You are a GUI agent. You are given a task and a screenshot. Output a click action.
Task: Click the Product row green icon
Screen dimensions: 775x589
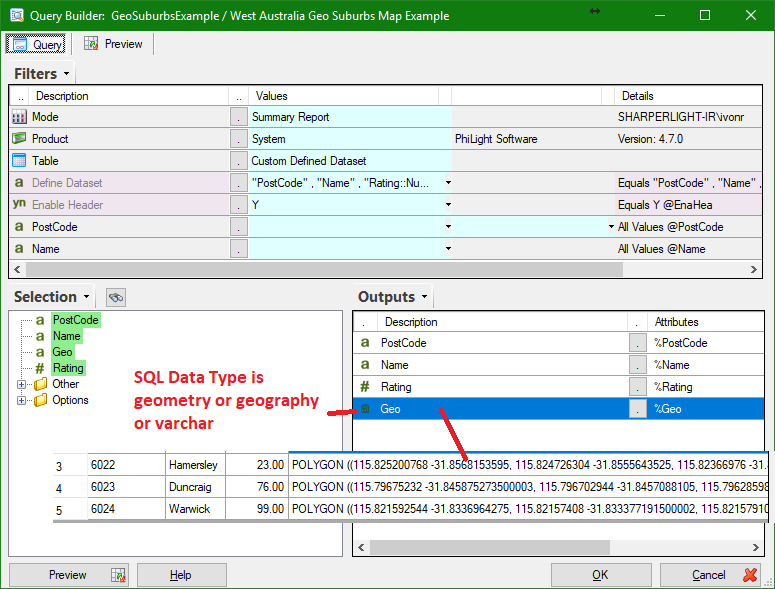(19, 138)
